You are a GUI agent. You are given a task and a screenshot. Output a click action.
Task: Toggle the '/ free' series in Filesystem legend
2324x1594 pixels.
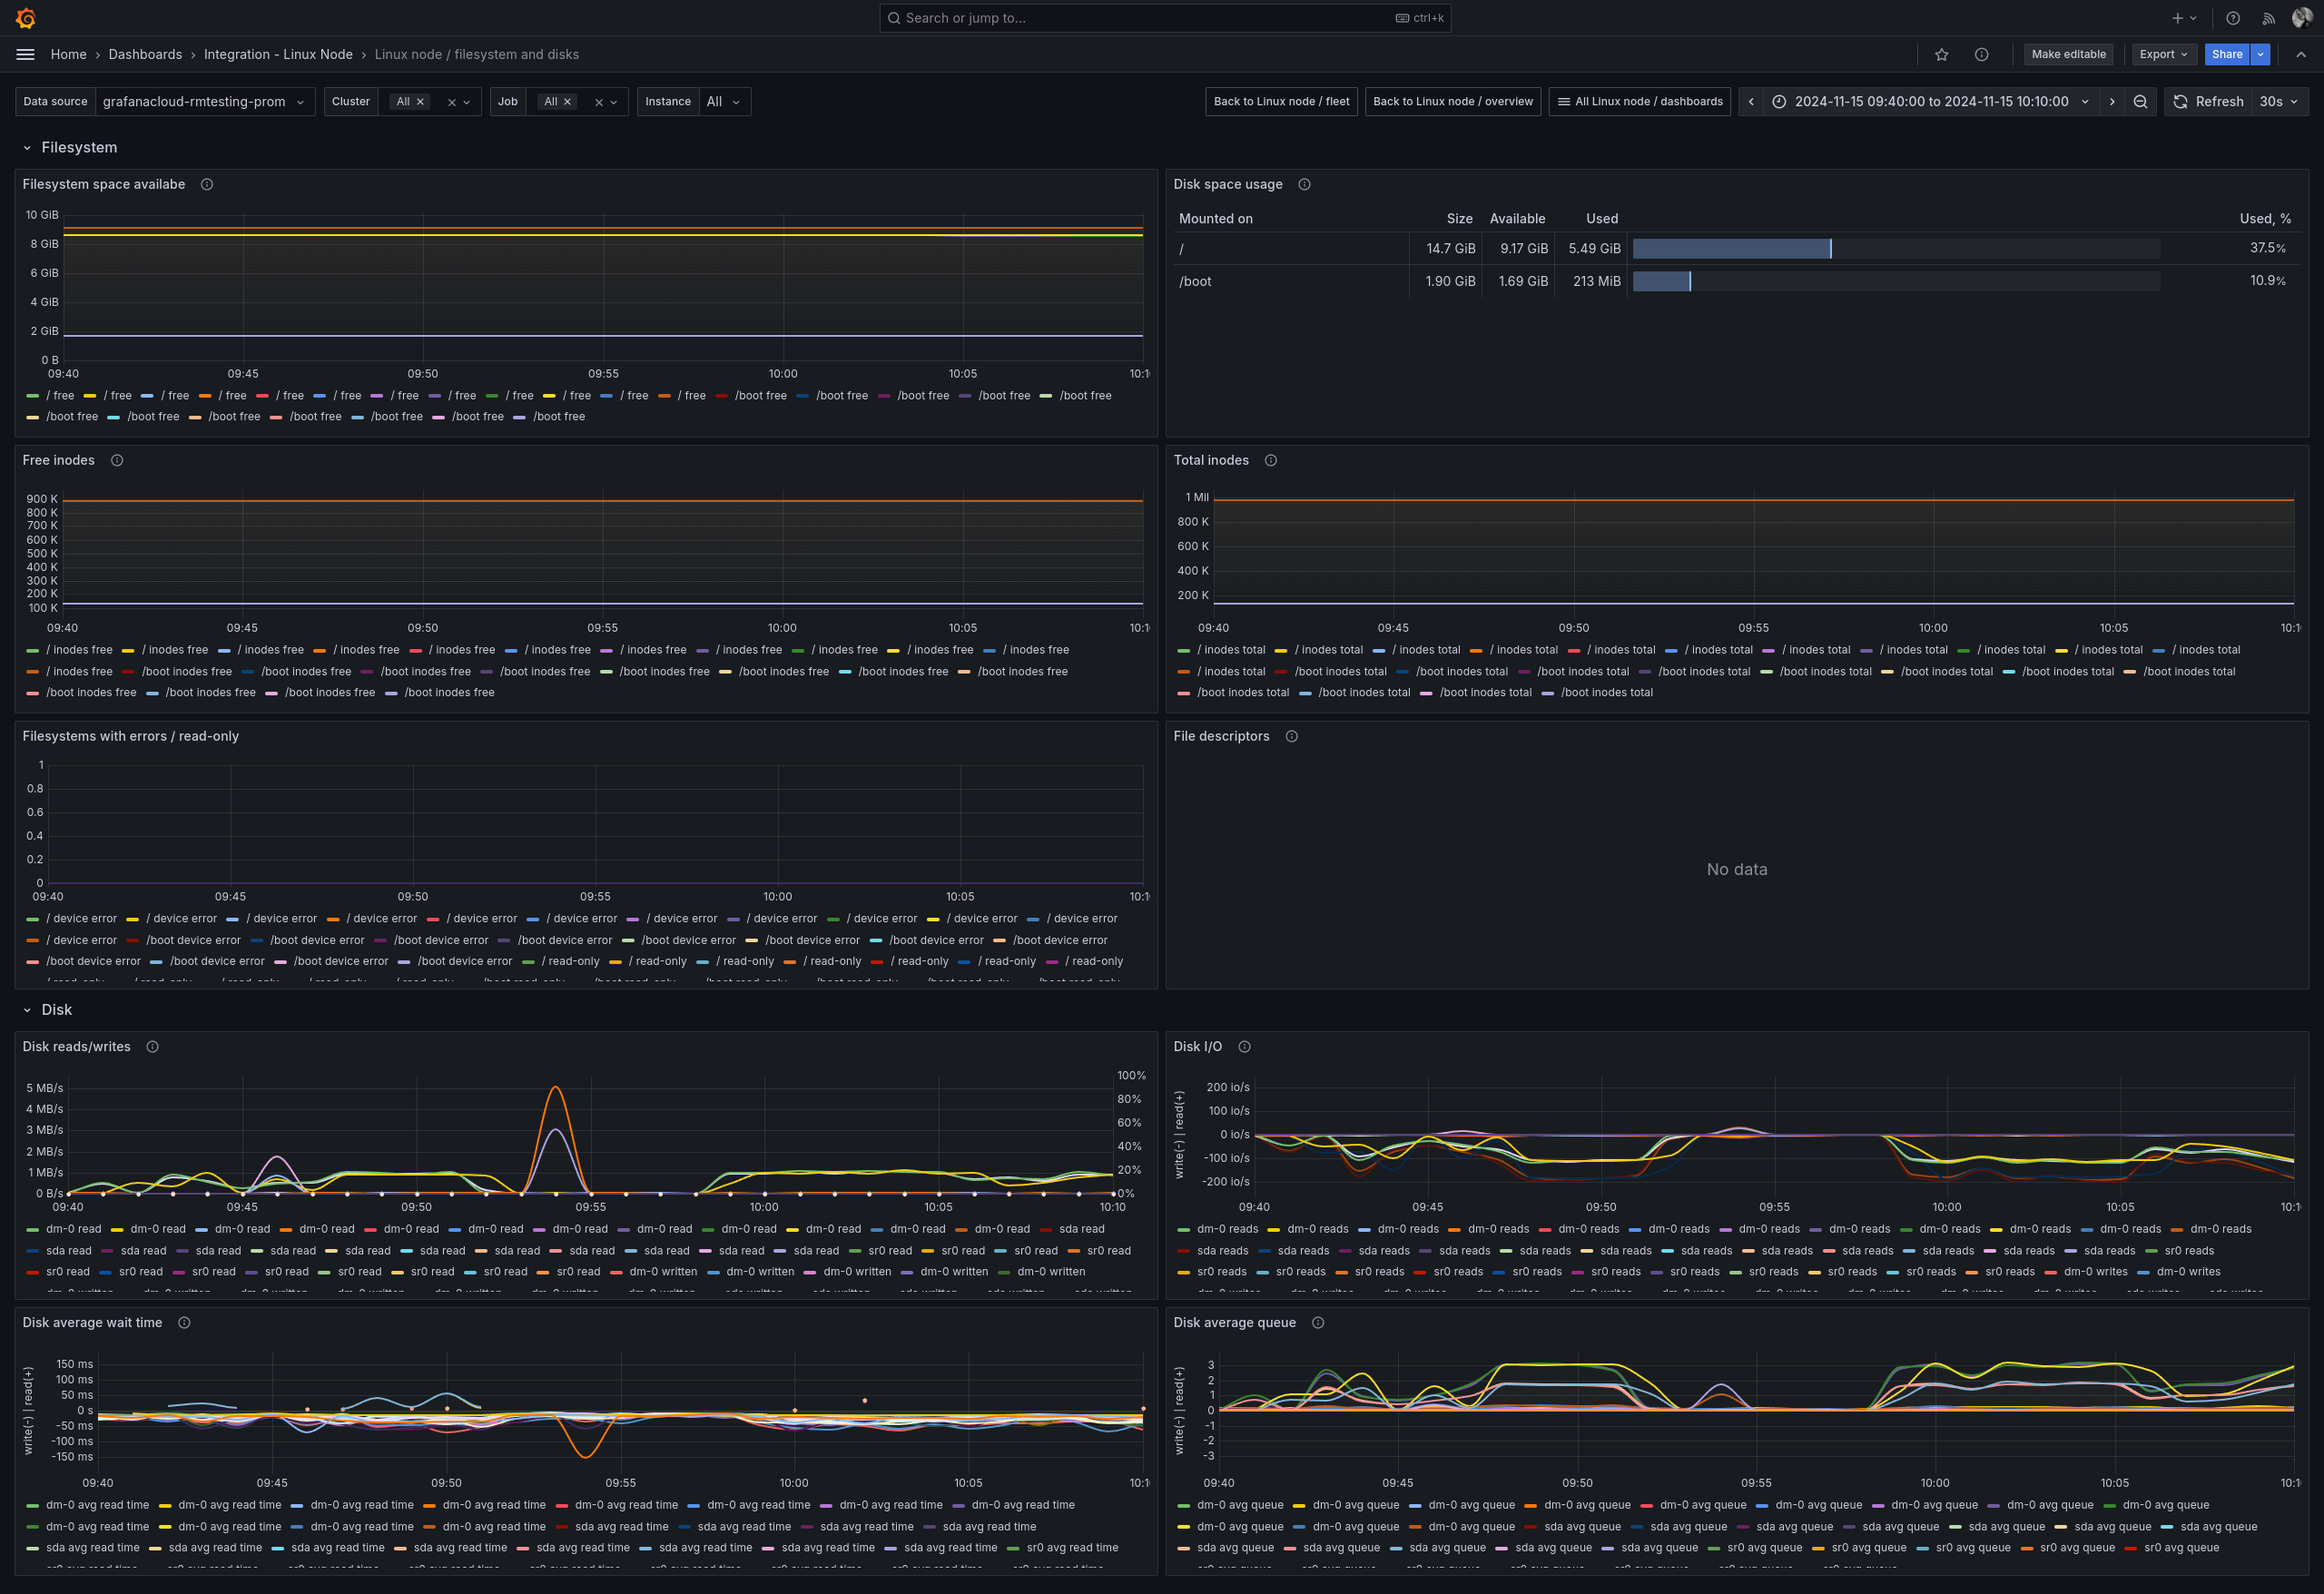(x=57, y=395)
